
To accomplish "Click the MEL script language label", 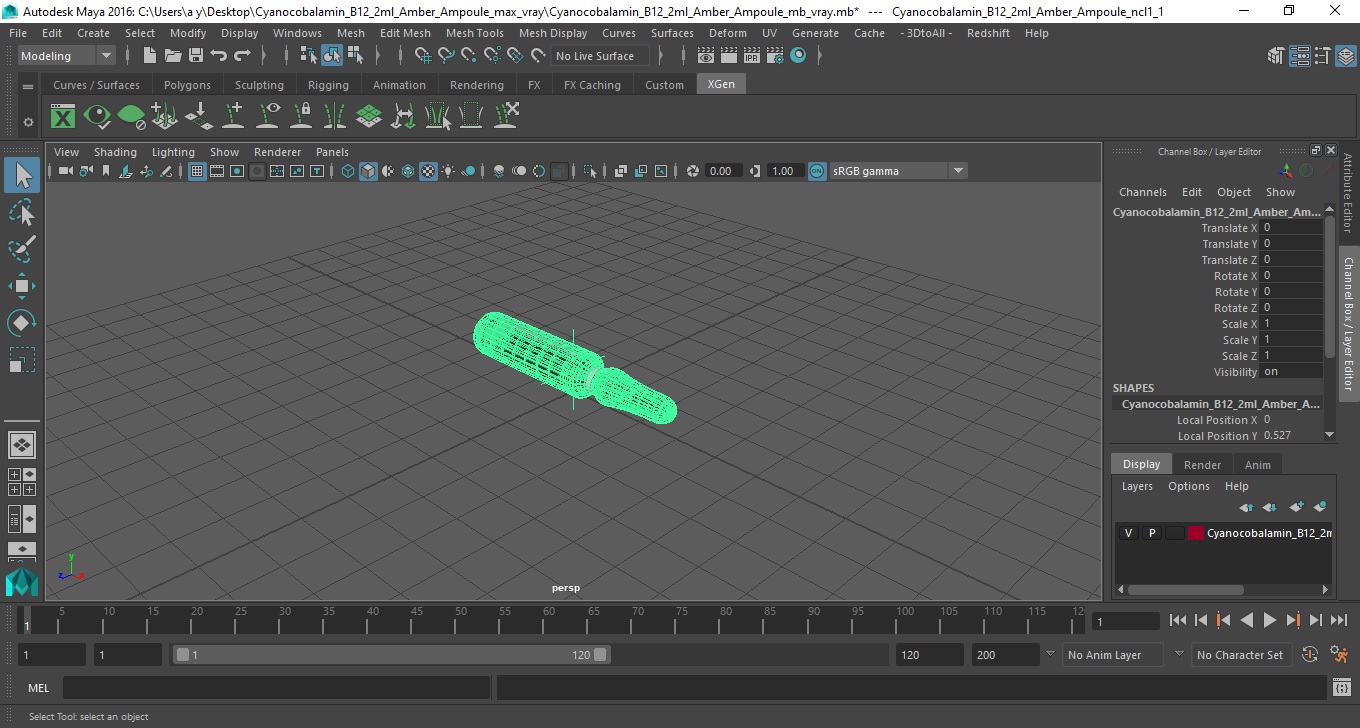I will [39, 688].
